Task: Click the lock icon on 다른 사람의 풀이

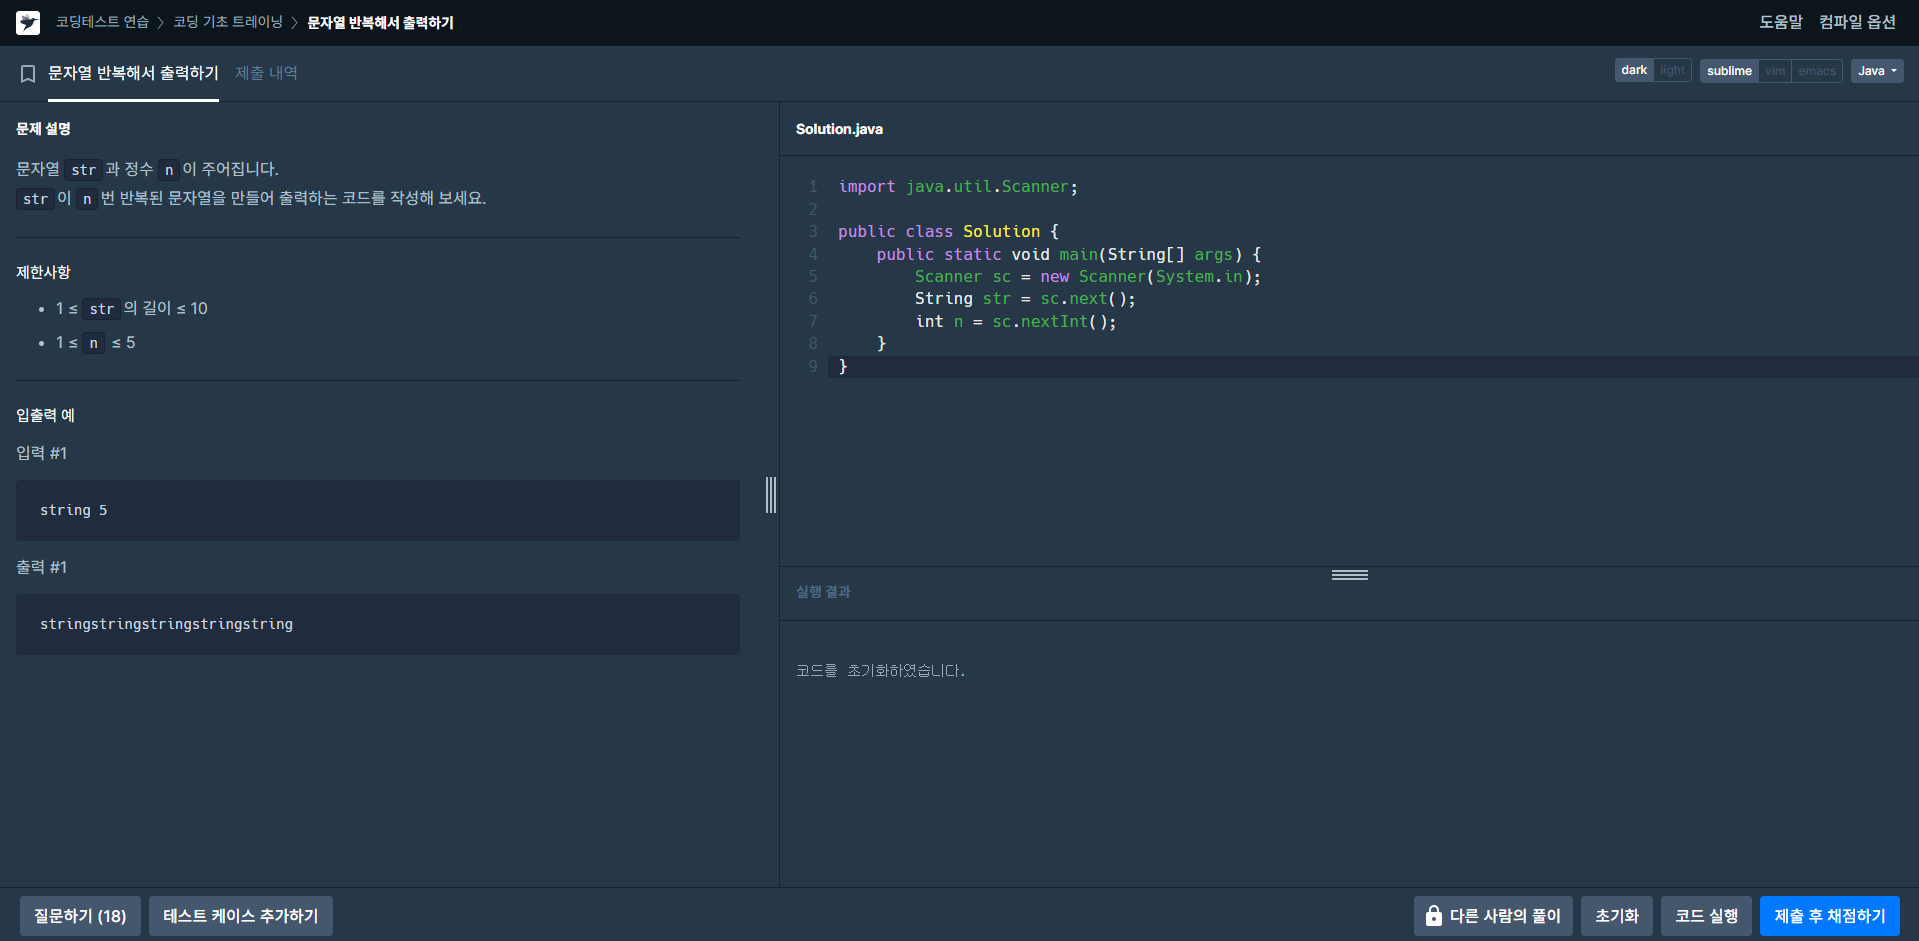Action: pos(1434,916)
